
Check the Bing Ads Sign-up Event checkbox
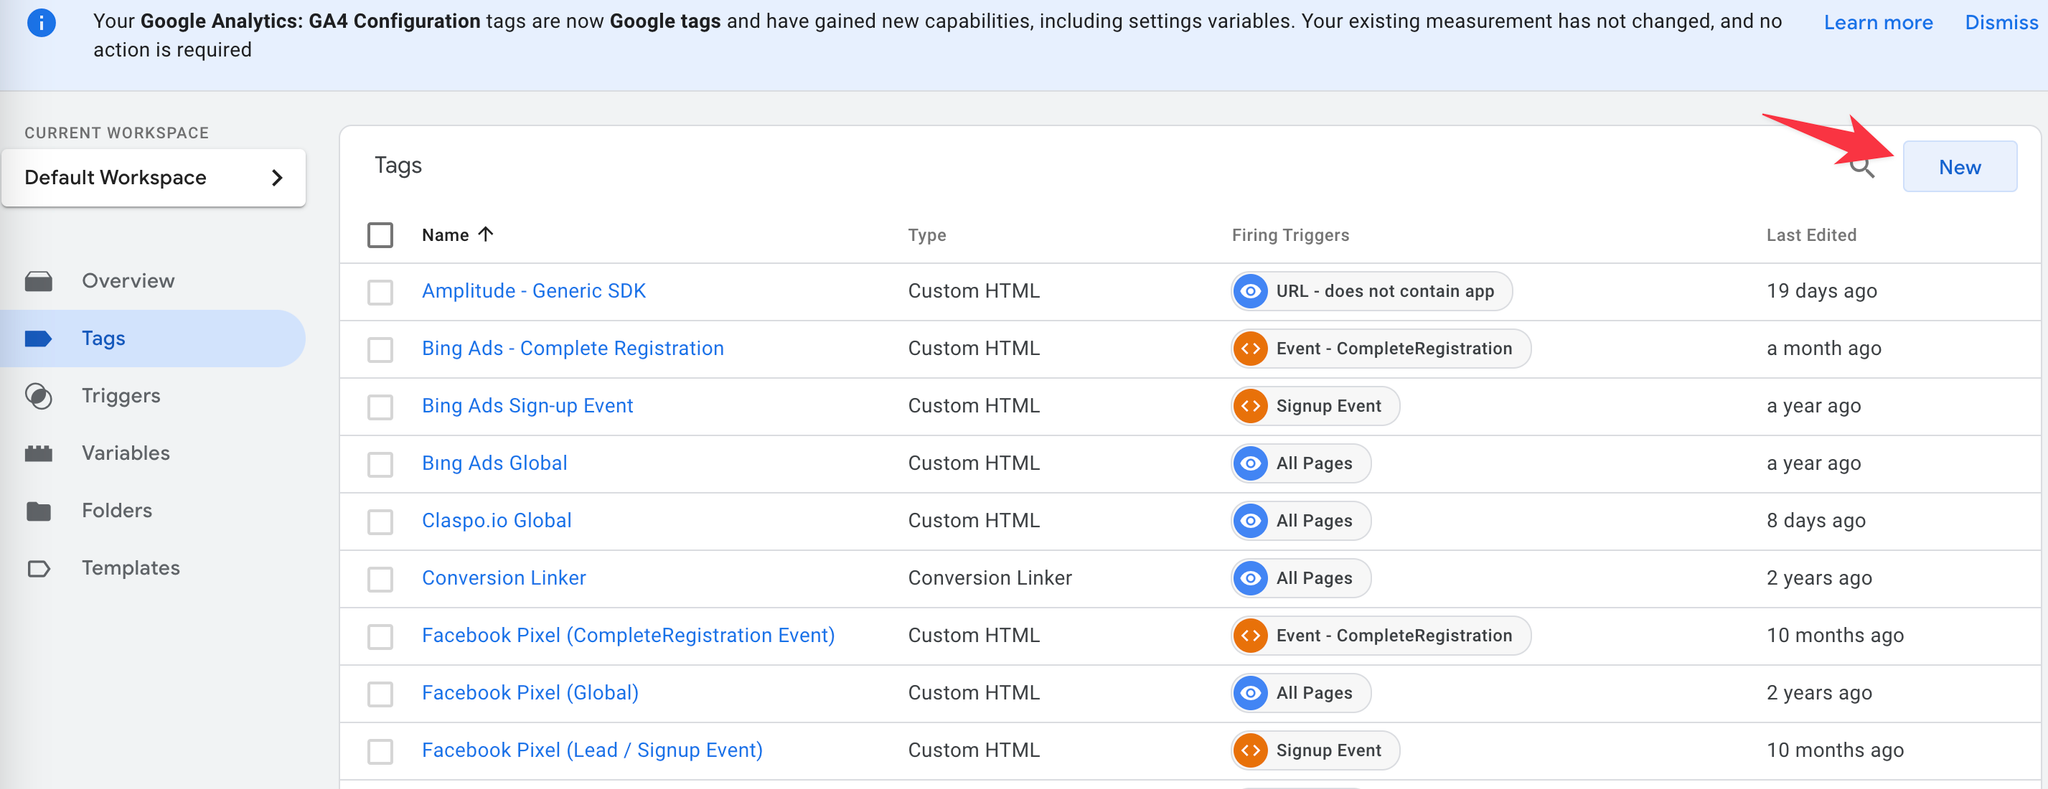(380, 407)
